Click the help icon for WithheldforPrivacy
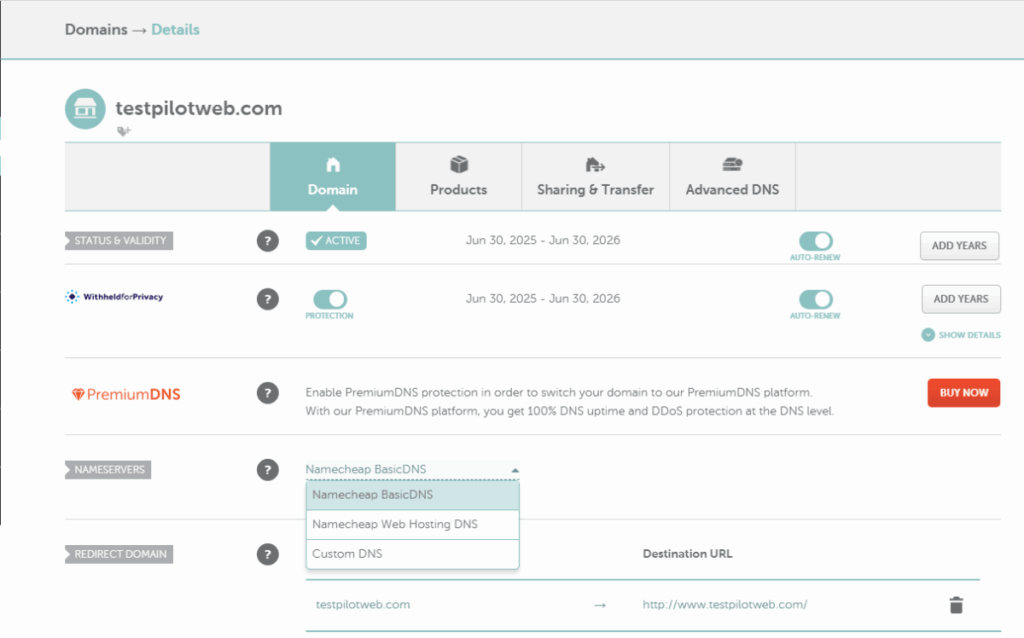 pyautogui.click(x=267, y=299)
